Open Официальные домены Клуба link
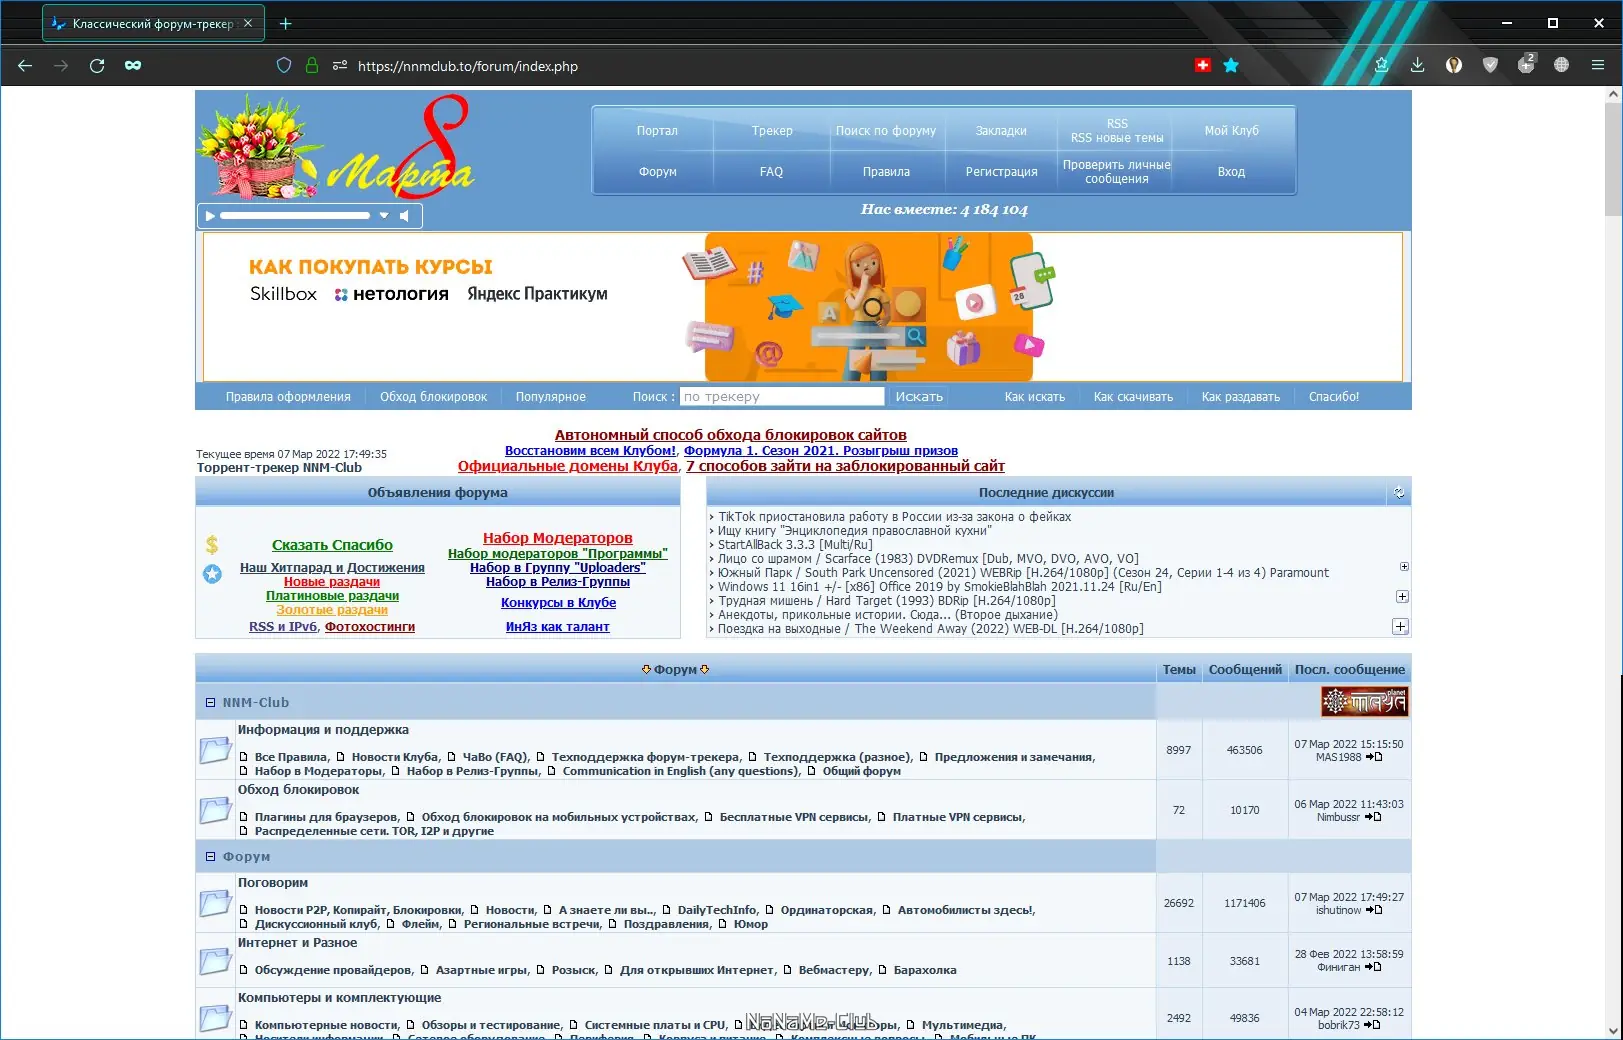The width and height of the screenshot is (1623, 1040). [x=568, y=466]
